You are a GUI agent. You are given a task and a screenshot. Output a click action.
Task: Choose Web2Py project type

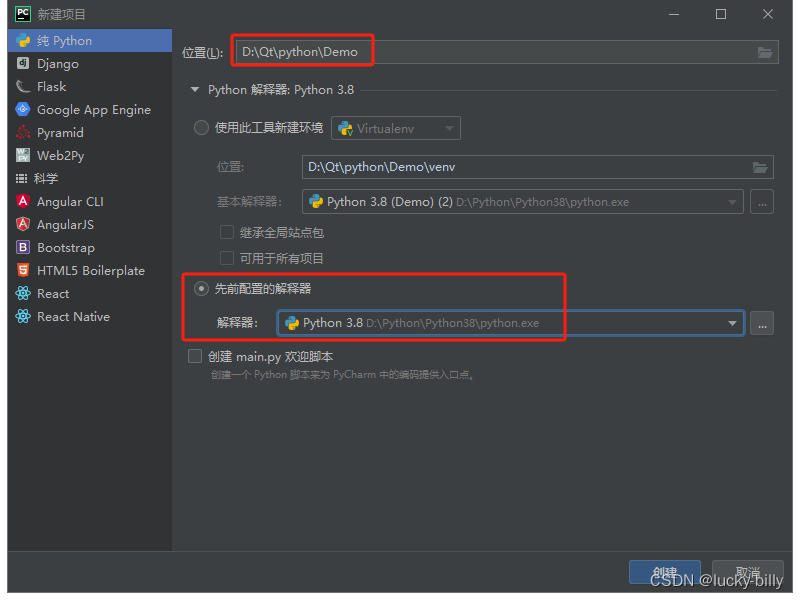(x=61, y=156)
